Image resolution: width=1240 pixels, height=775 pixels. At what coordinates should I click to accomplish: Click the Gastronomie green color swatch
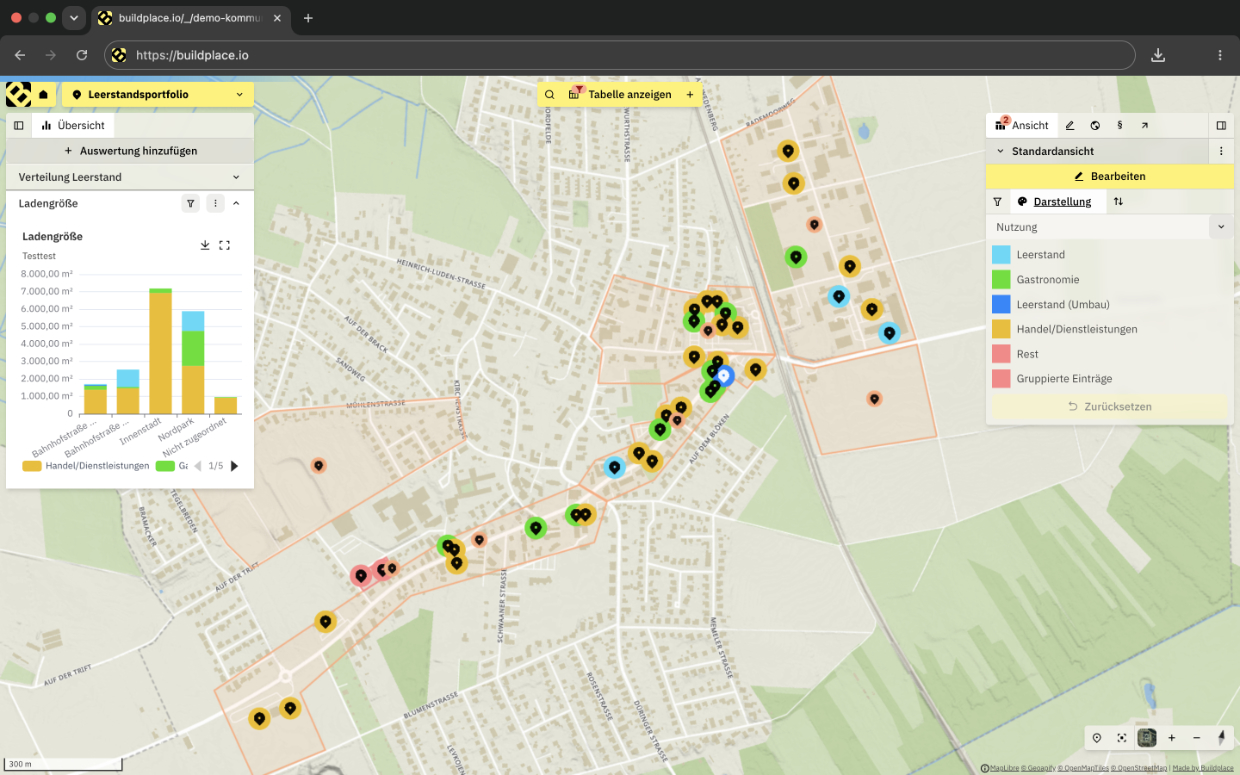(x=1001, y=280)
